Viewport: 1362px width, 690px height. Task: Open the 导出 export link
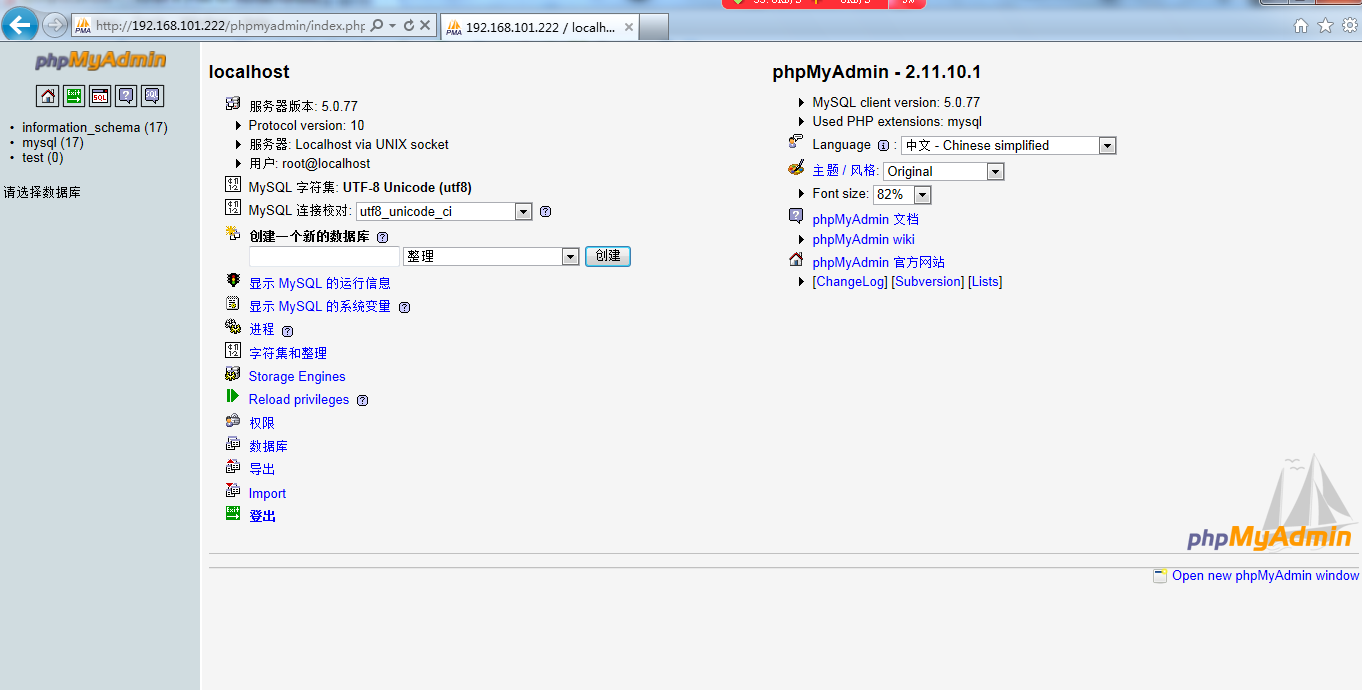(x=262, y=469)
